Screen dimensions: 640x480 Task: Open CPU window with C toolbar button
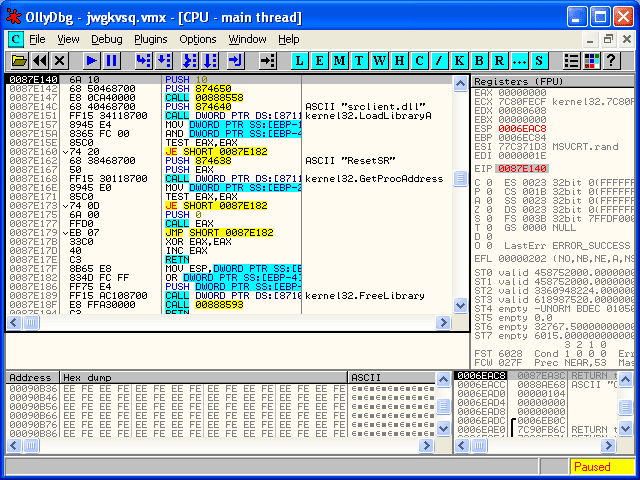click(419, 61)
